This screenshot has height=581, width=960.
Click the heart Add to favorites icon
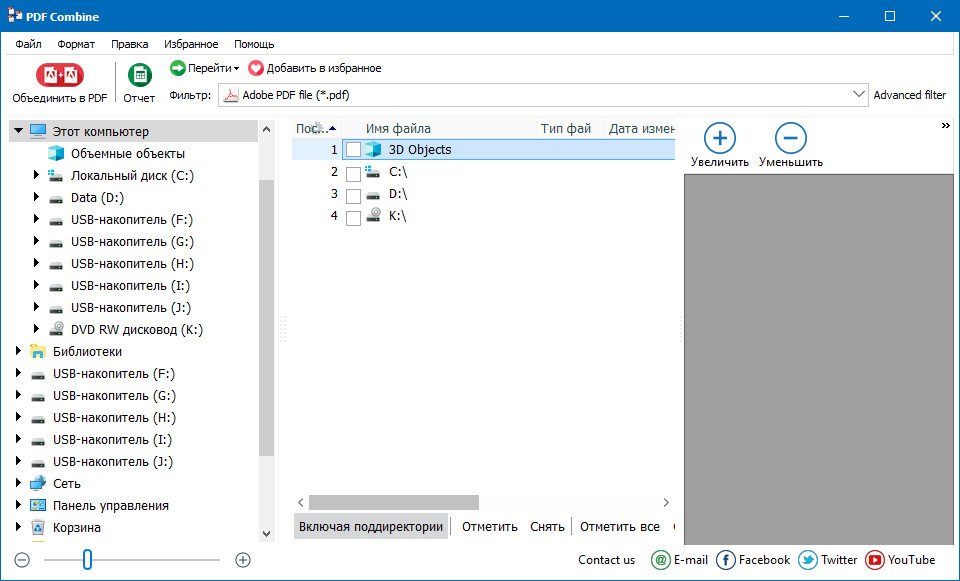[255, 68]
